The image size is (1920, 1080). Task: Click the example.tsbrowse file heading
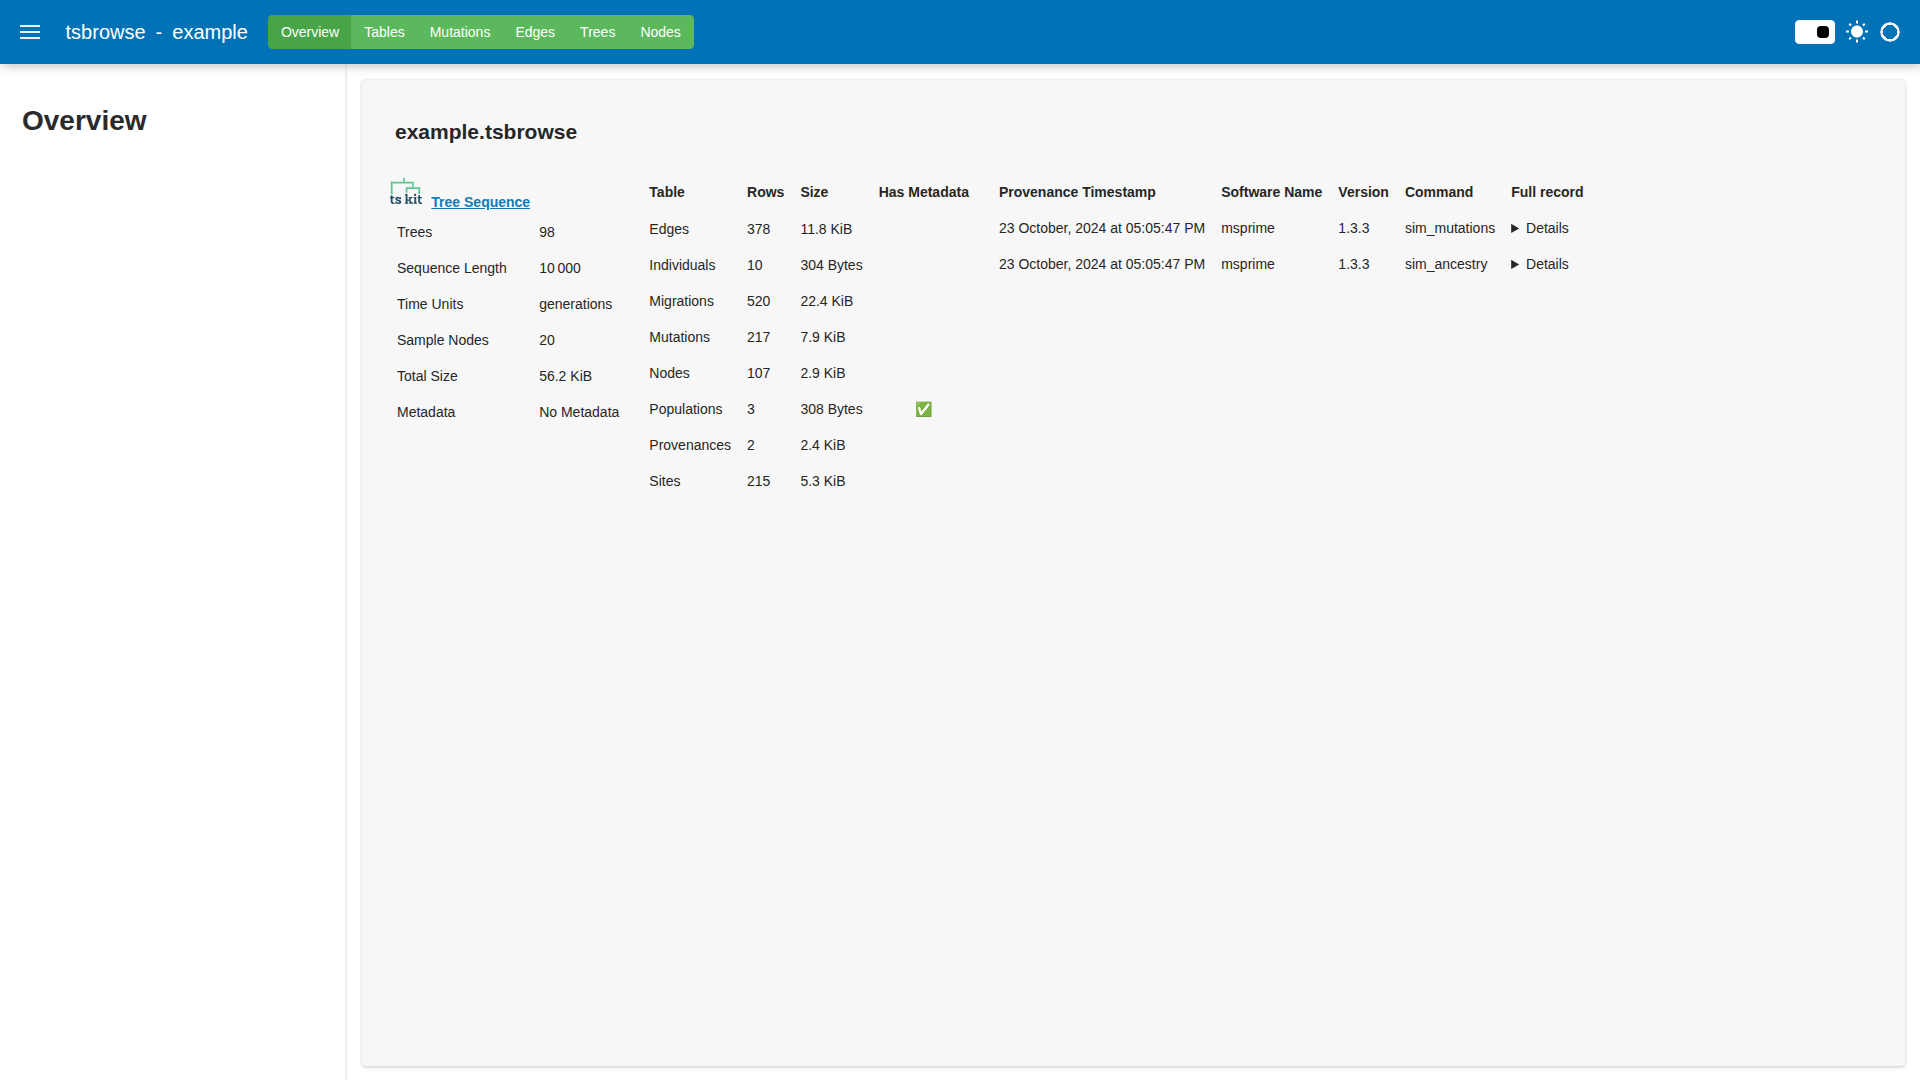(x=486, y=132)
